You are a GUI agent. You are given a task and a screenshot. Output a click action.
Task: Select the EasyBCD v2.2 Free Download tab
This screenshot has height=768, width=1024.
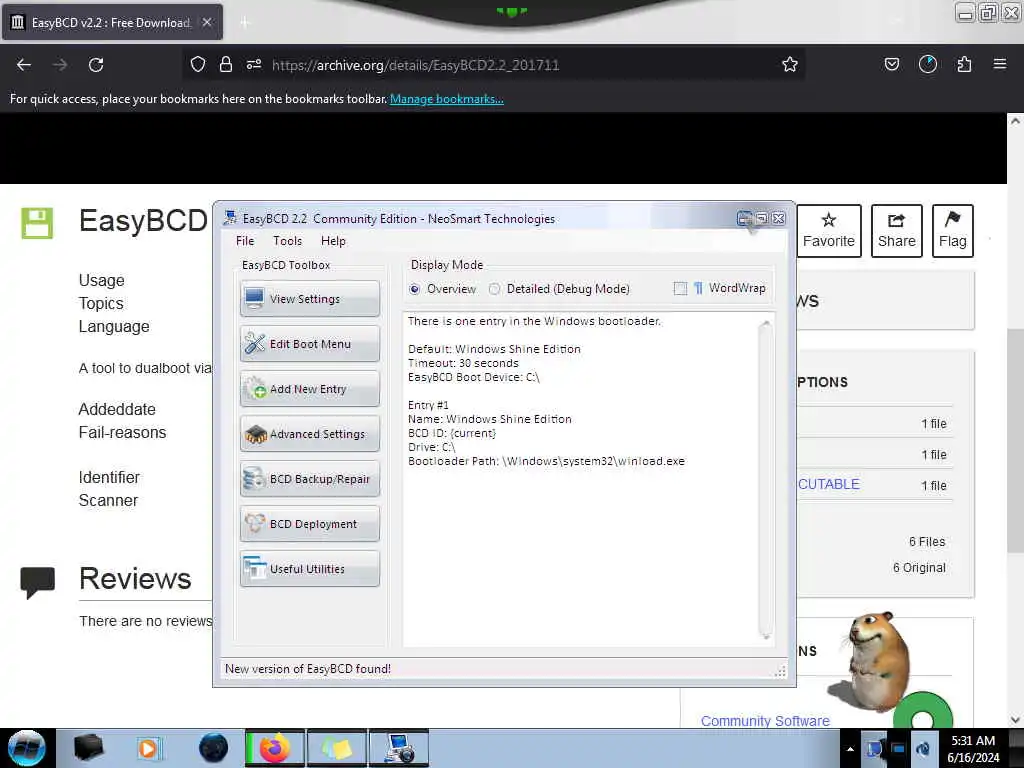(x=112, y=22)
